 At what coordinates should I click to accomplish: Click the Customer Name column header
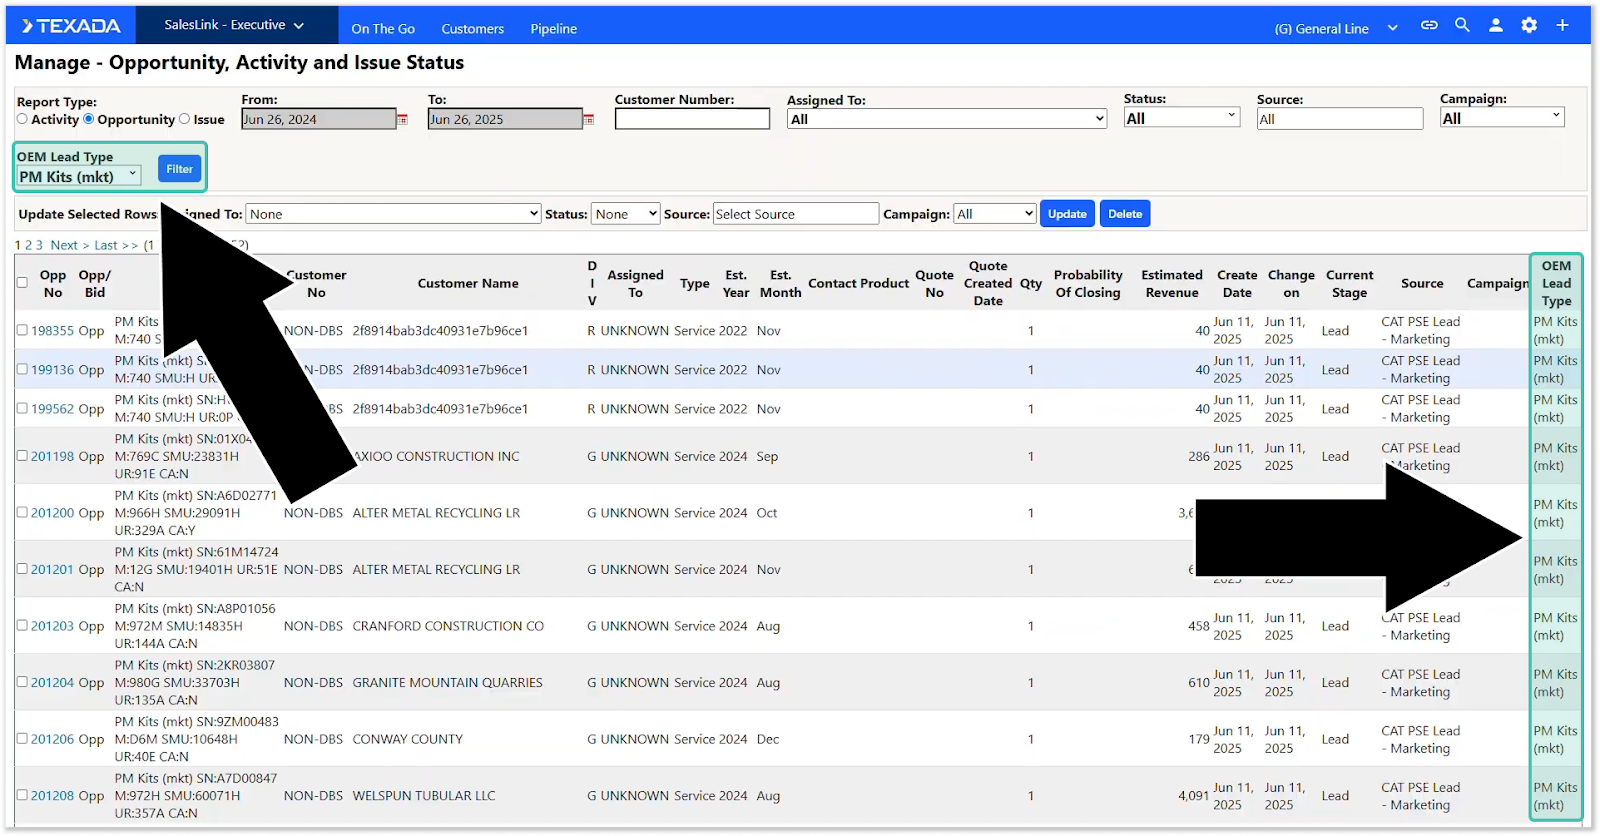pyautogui.click(x=468, y=283)
